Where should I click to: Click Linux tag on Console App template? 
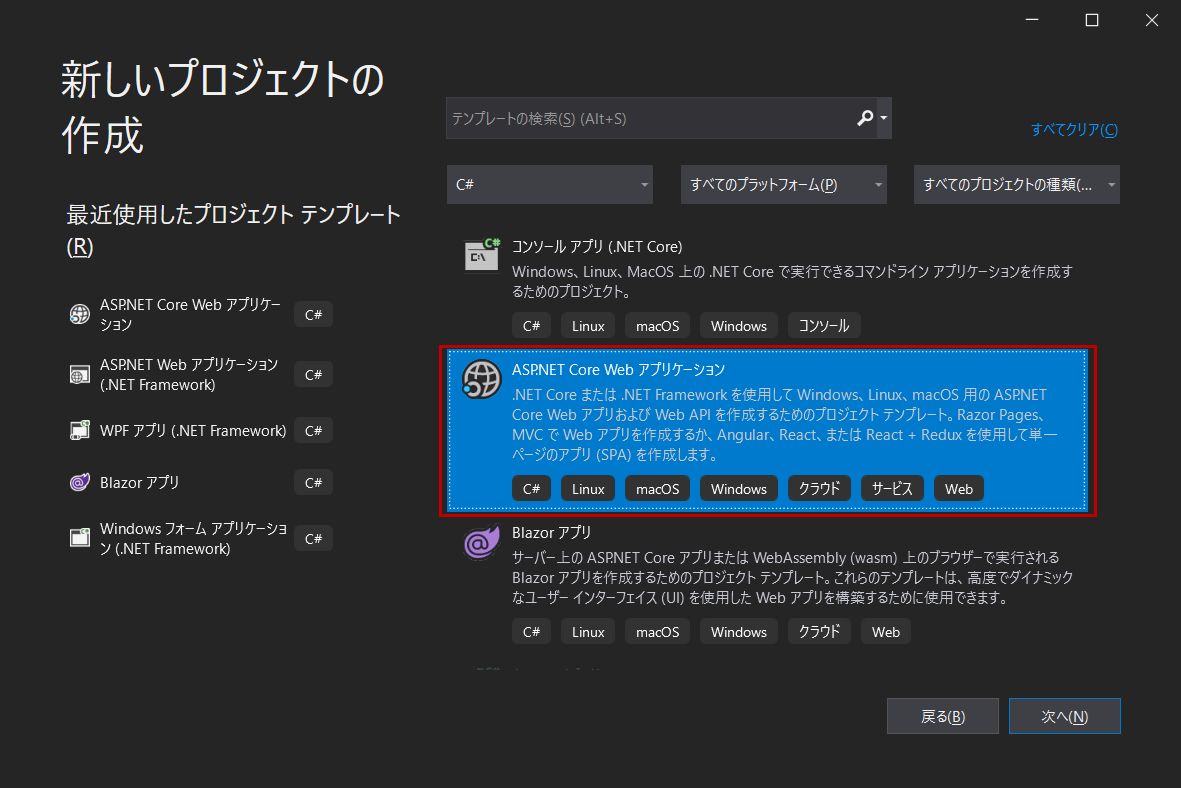[x=587, y=325]
